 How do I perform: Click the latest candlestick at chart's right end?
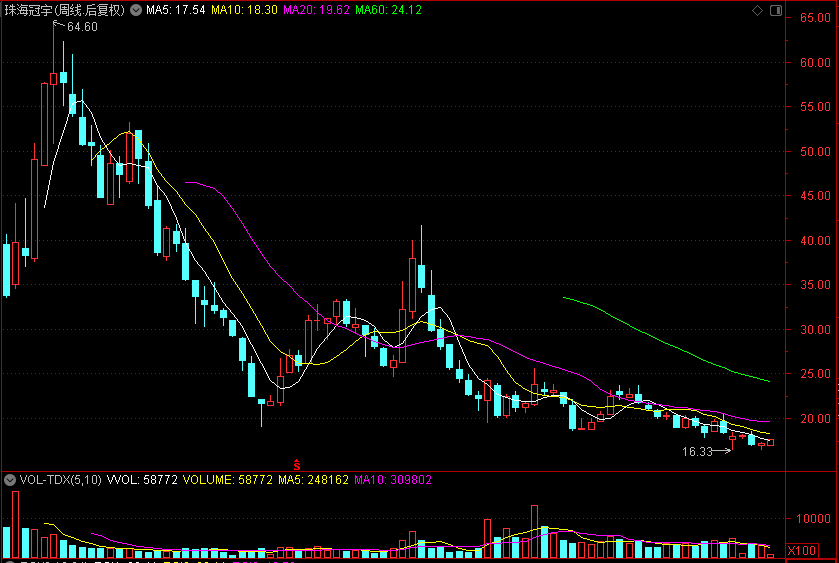[x=771, y=443]
